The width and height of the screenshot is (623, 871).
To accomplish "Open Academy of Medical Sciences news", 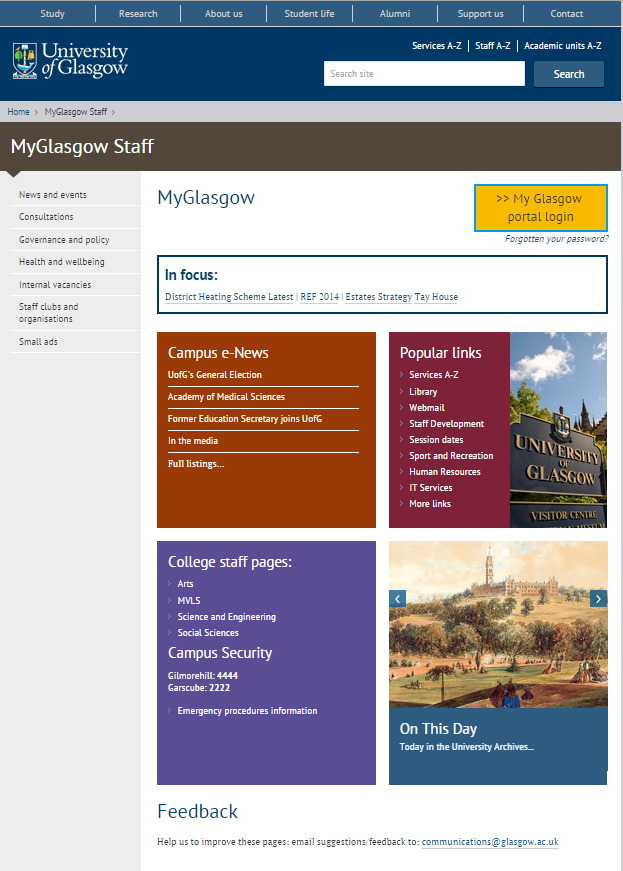I will [226, 397].
